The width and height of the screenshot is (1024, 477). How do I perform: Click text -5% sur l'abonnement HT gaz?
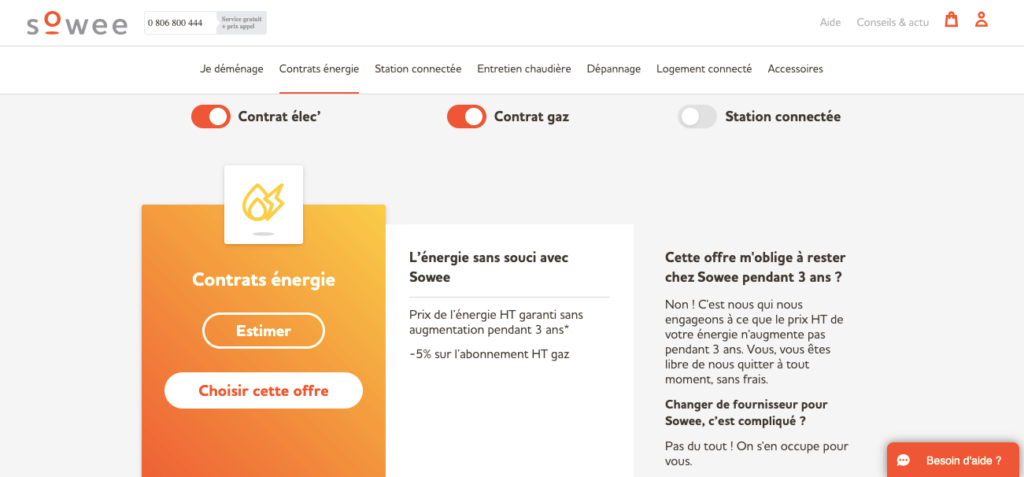tap(489, 354)
